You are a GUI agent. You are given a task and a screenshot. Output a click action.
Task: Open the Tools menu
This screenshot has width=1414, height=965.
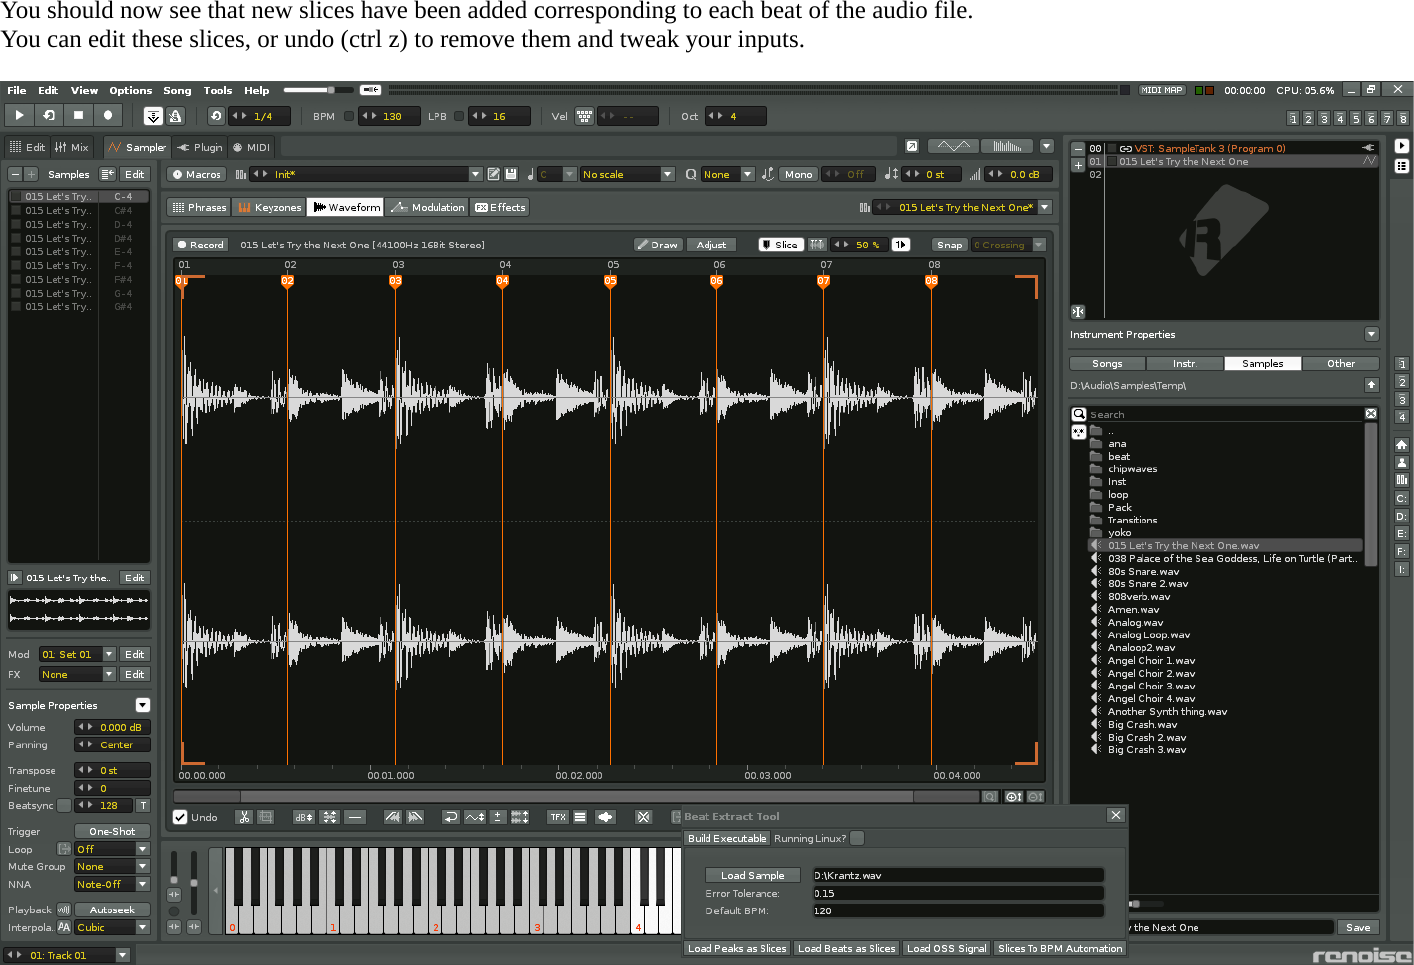[x=217, y=90]
